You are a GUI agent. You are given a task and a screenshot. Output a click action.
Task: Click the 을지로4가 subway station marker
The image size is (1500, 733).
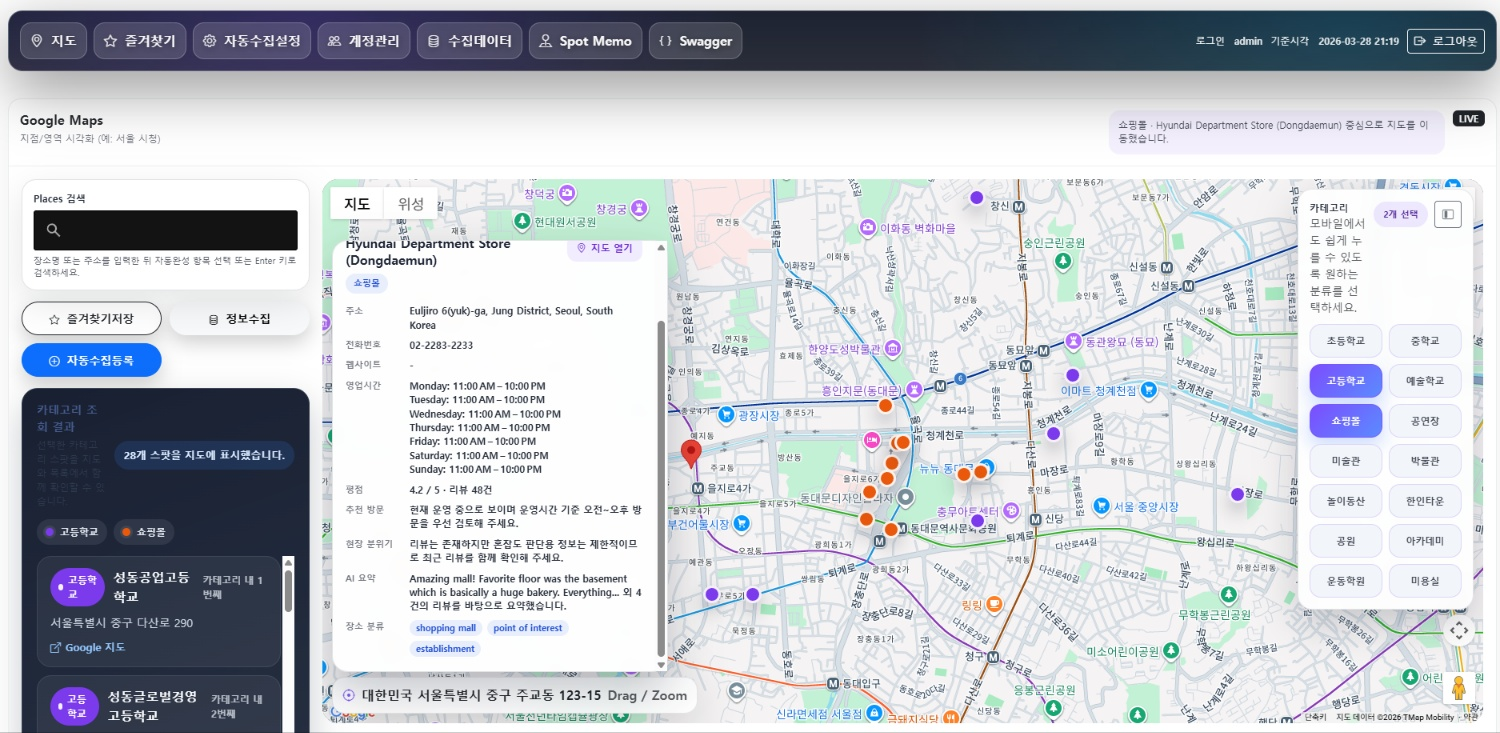(x=698, y=488)
